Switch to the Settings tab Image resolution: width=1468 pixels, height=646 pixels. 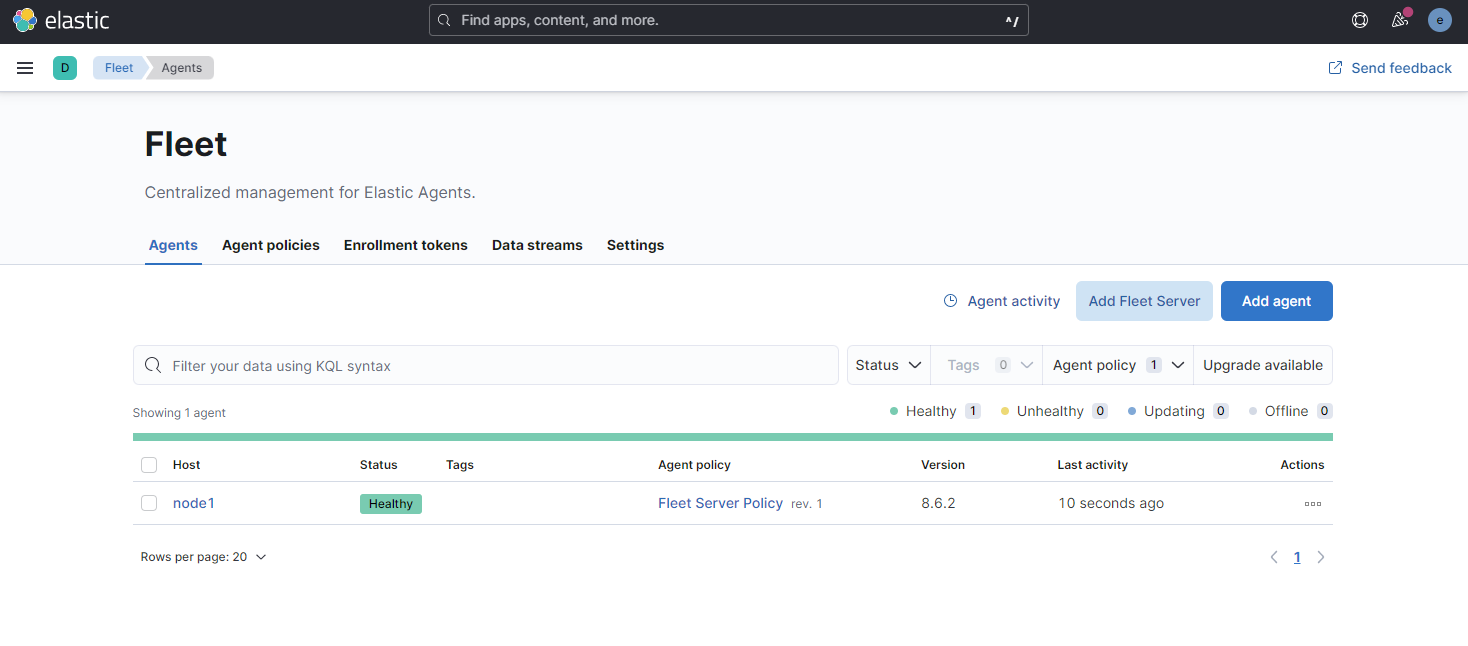click(x=635, y=245)
